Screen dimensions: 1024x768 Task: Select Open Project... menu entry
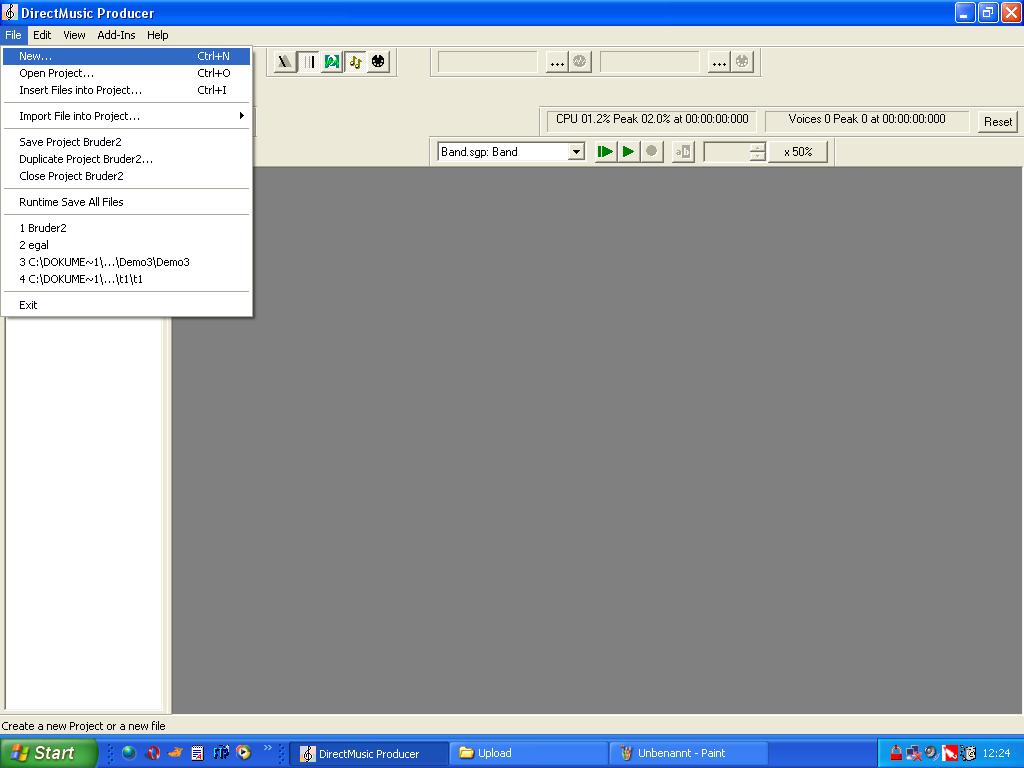point(57,73)
